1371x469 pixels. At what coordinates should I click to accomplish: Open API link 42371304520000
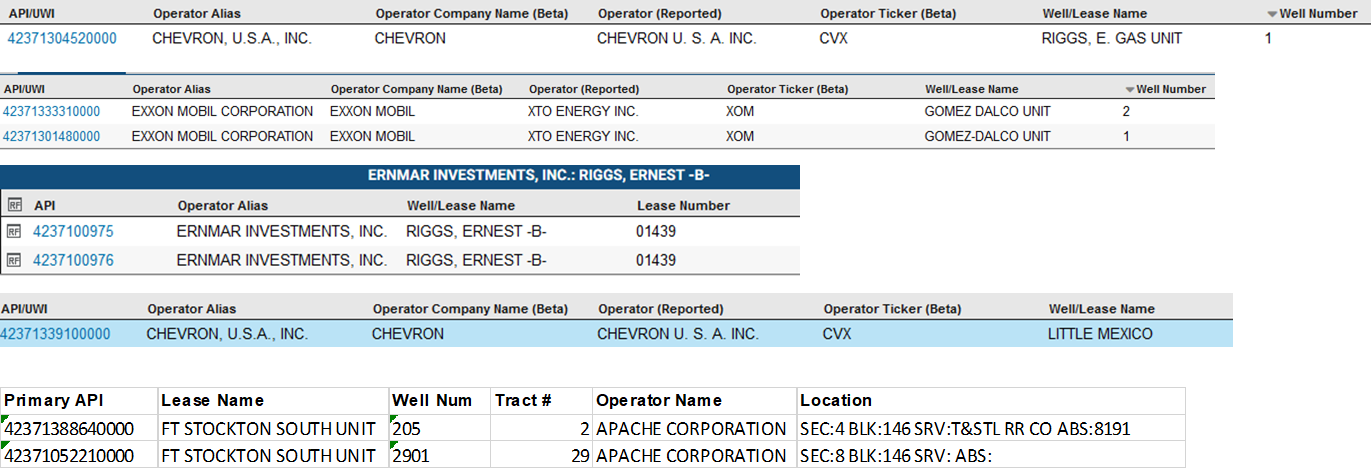tap(62, 39)
